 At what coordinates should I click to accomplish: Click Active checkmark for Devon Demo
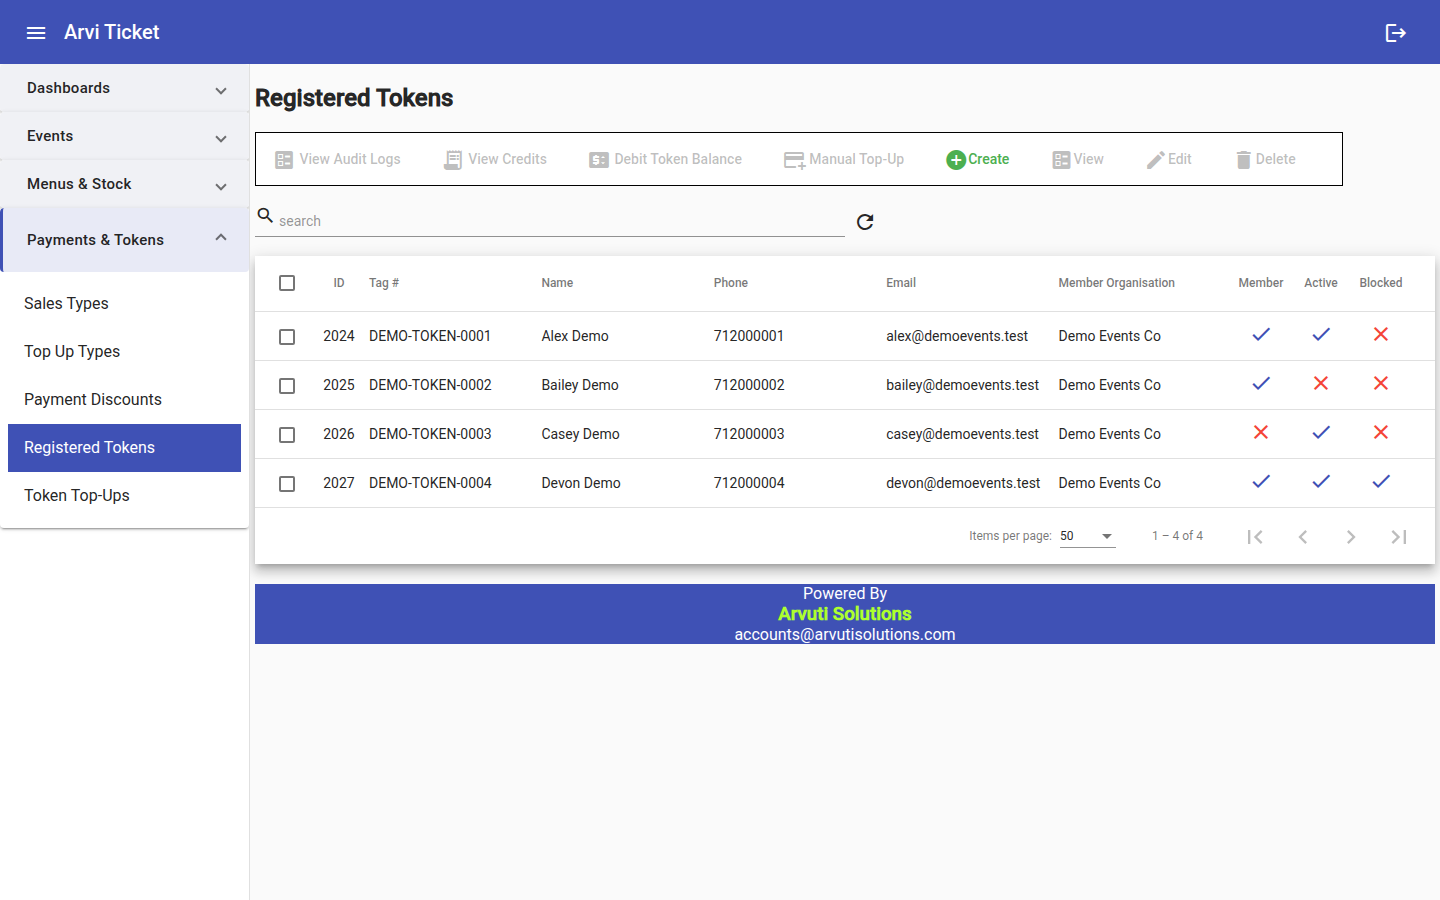tap(1321, 481)
